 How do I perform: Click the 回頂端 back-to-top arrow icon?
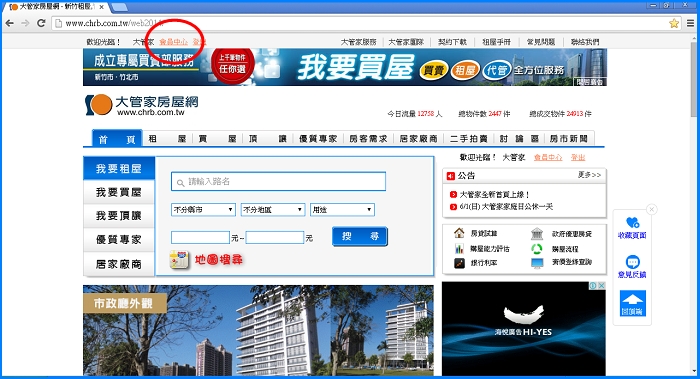tap(633, 303)
